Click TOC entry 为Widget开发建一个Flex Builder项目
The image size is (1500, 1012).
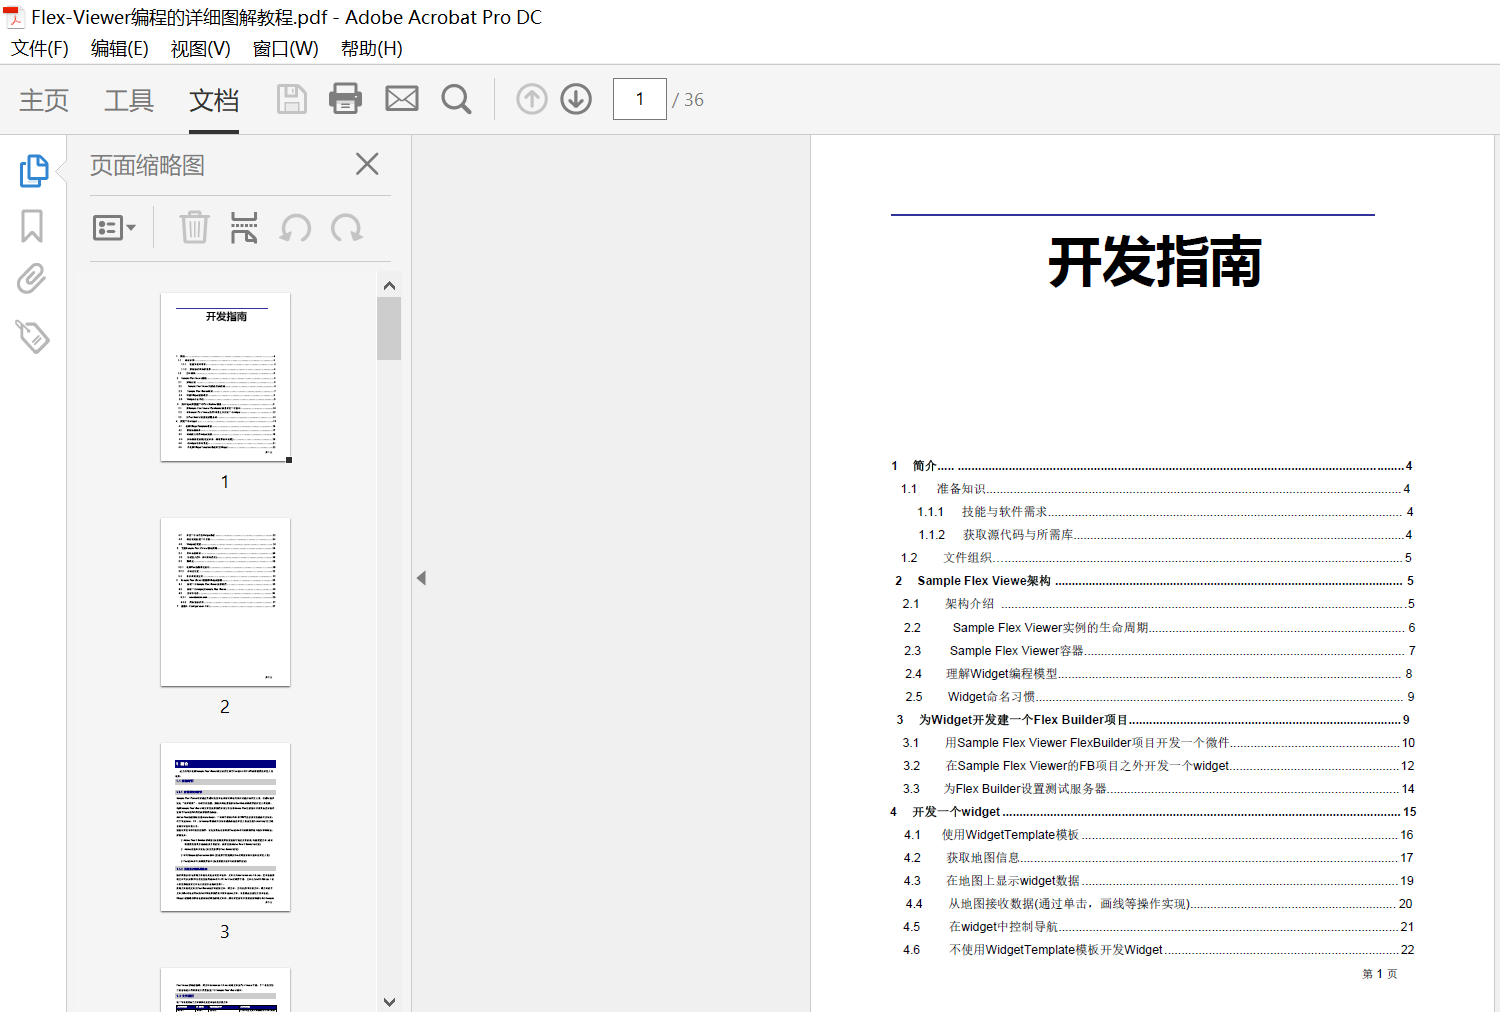click(x=1152, y=720)
